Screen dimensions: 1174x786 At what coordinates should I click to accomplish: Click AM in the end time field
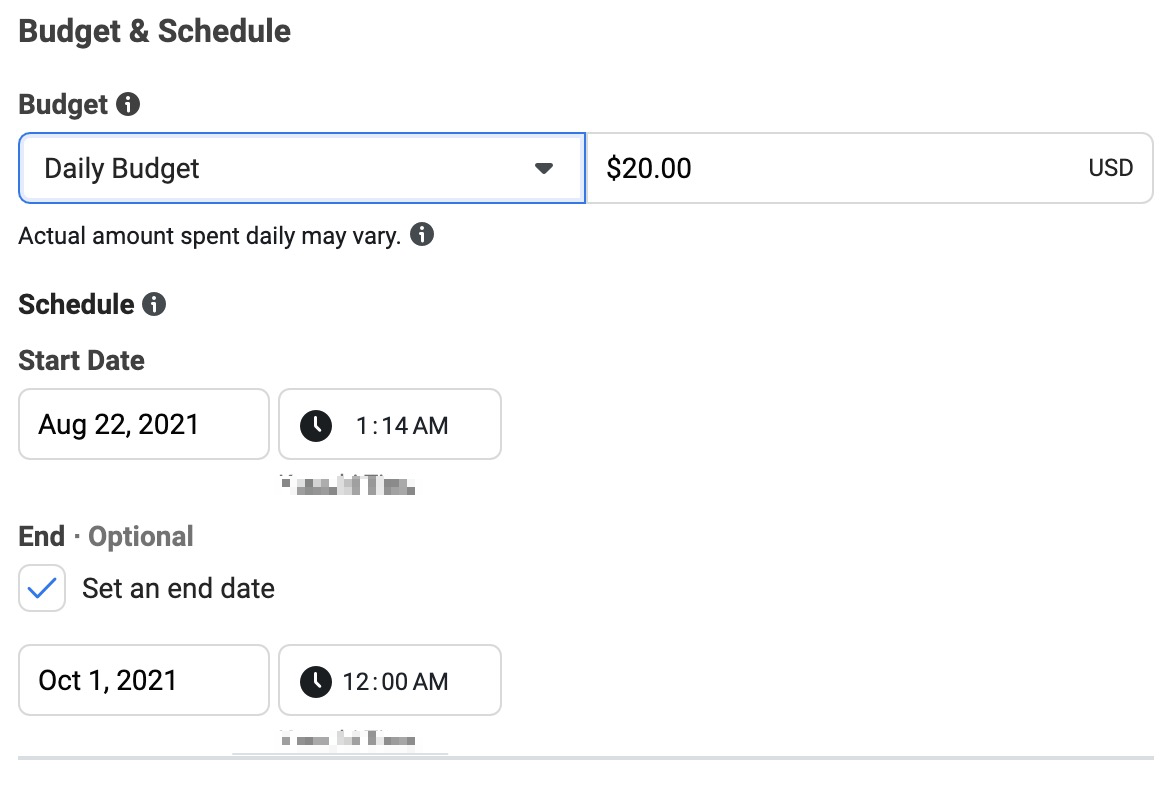431,682
